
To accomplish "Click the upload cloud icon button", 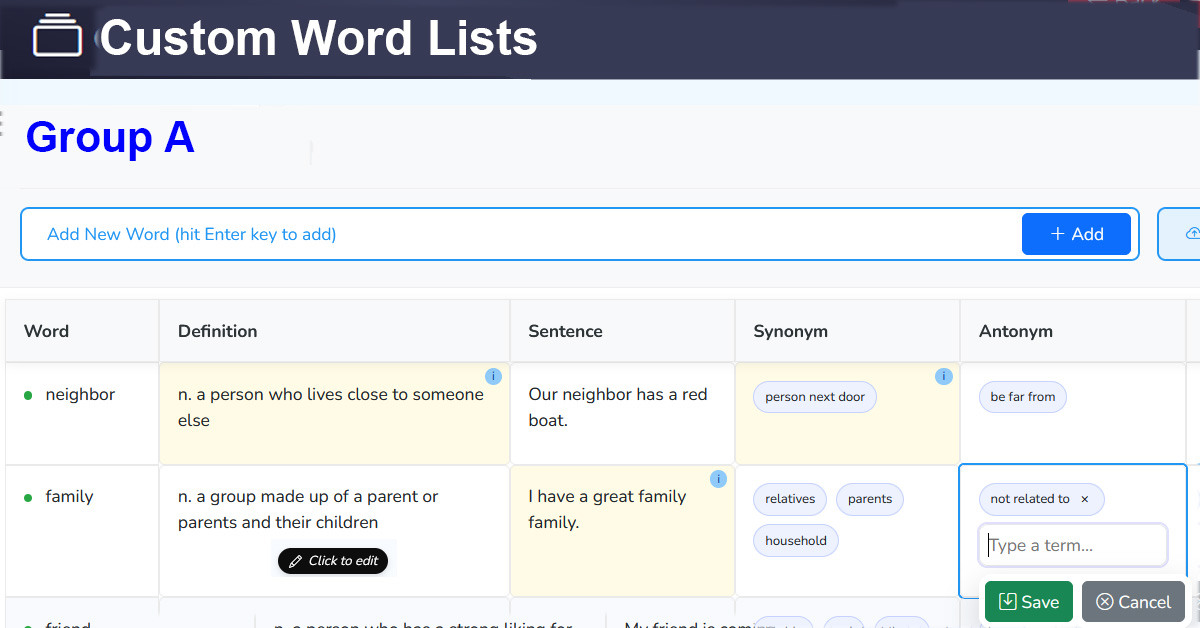I will point(1191,234).
